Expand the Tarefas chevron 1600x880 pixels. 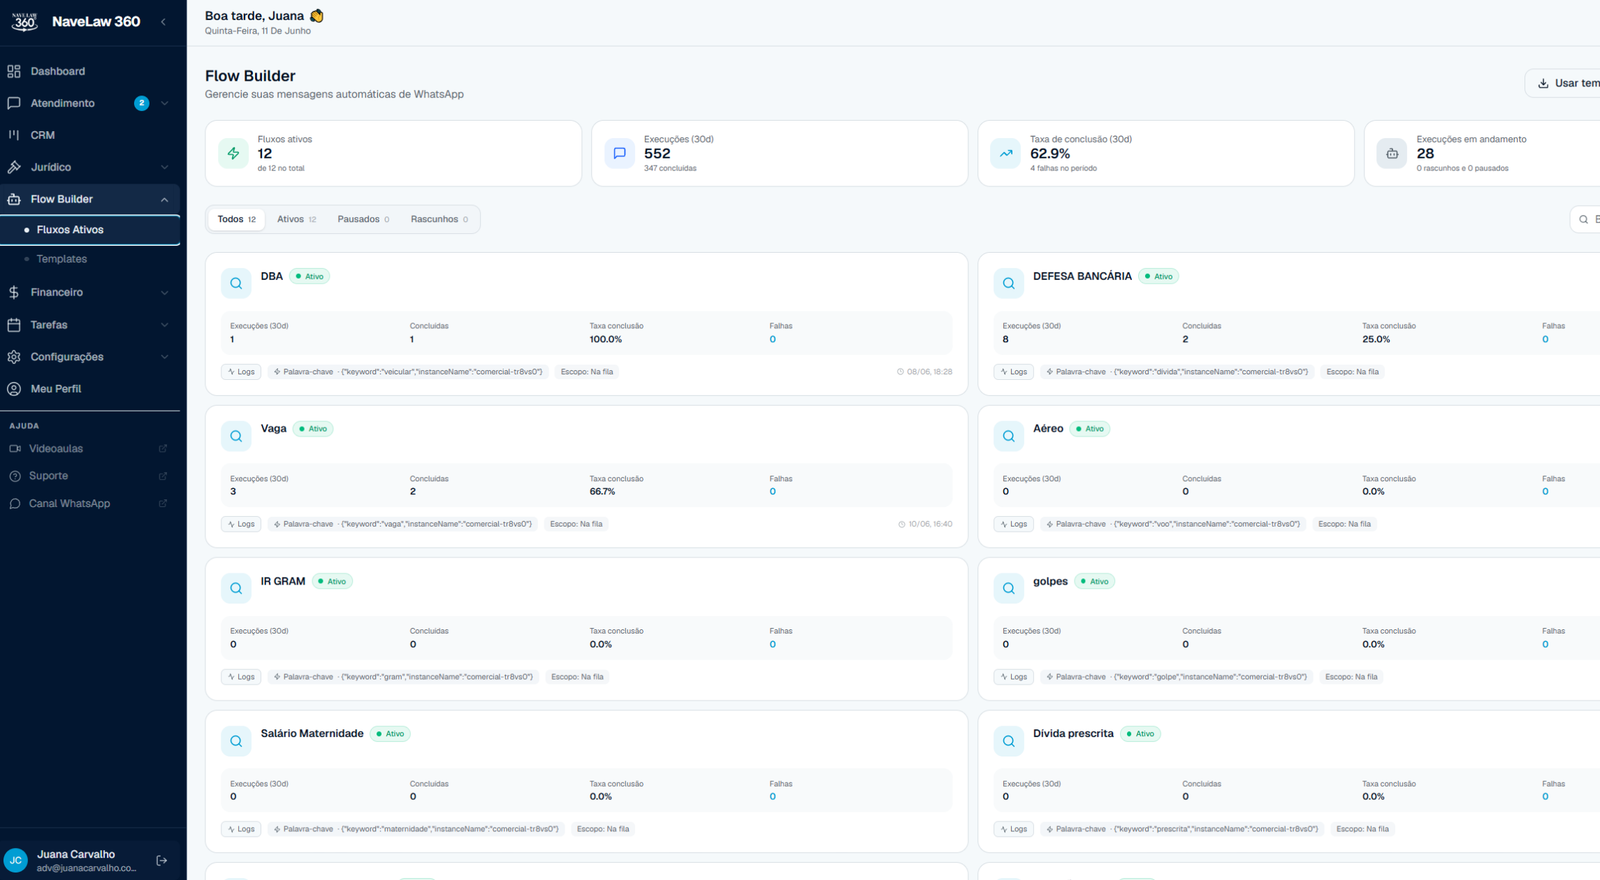[x=164, y=325]
